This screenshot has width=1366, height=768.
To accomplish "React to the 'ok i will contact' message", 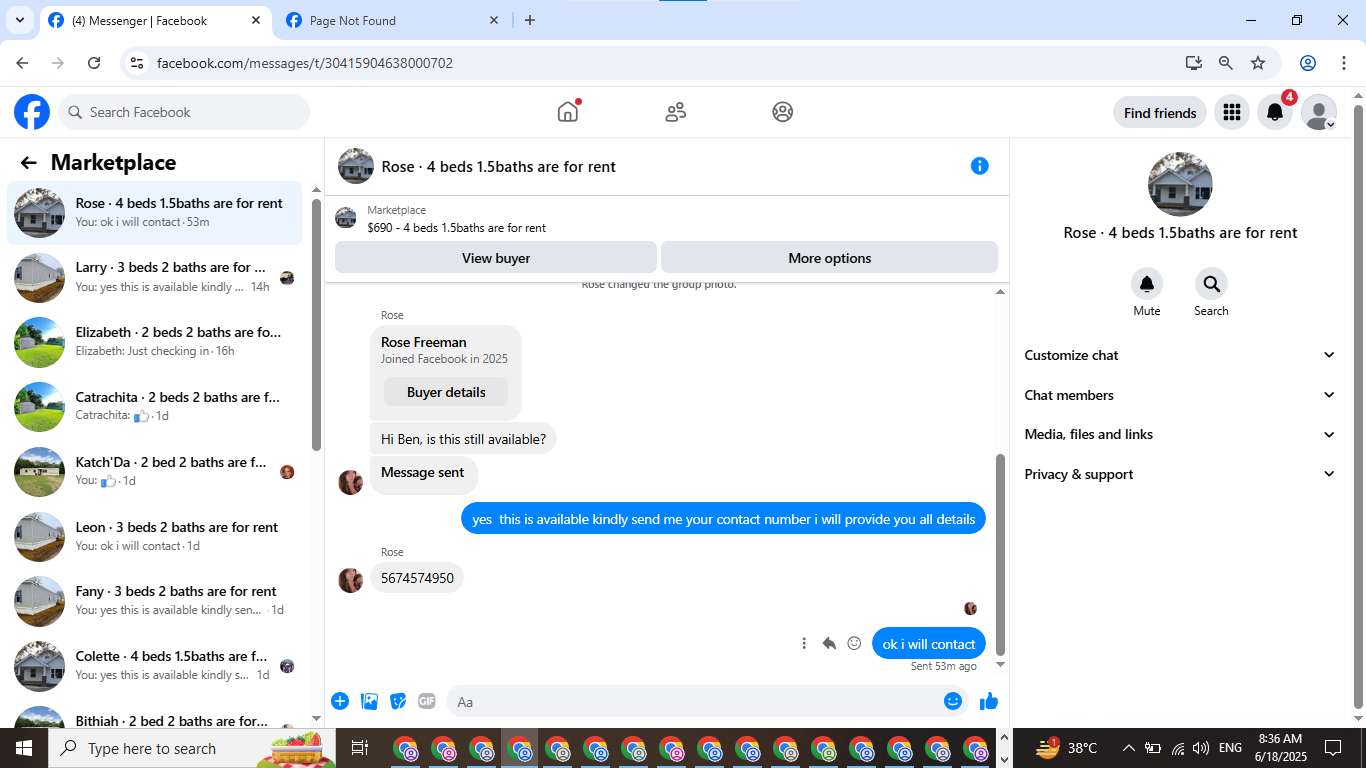I will pyautogui.click(x=854, y=643).
